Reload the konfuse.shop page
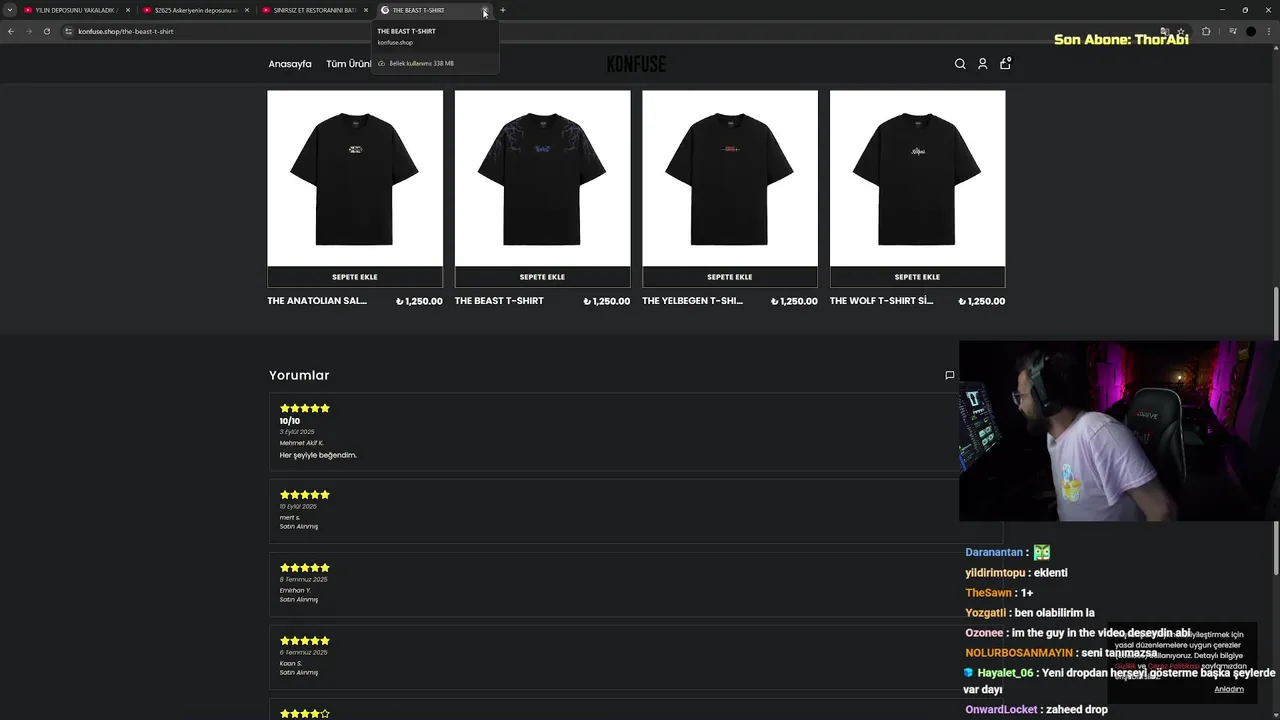The width and height of the screenshot is (1280, 720). [46, 31]
